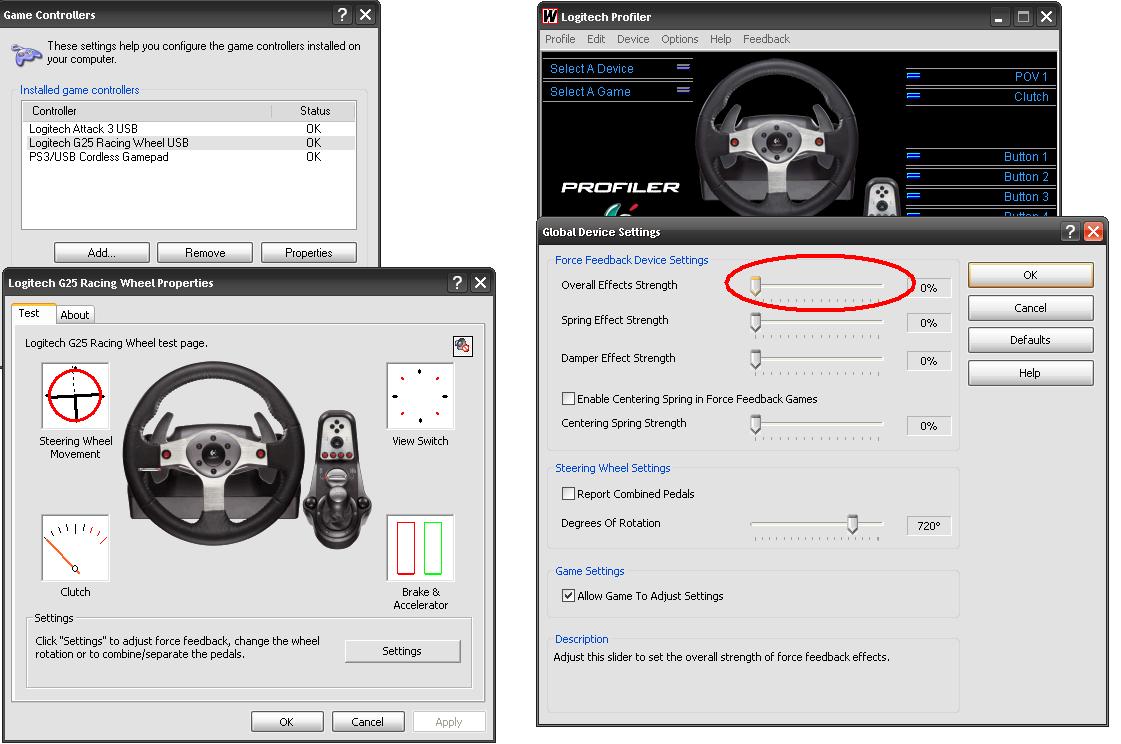Screen dimensions: 1121x744
Task: Select PS3/USB Cordless Gamepad row
Action: (x=189, y=157)
